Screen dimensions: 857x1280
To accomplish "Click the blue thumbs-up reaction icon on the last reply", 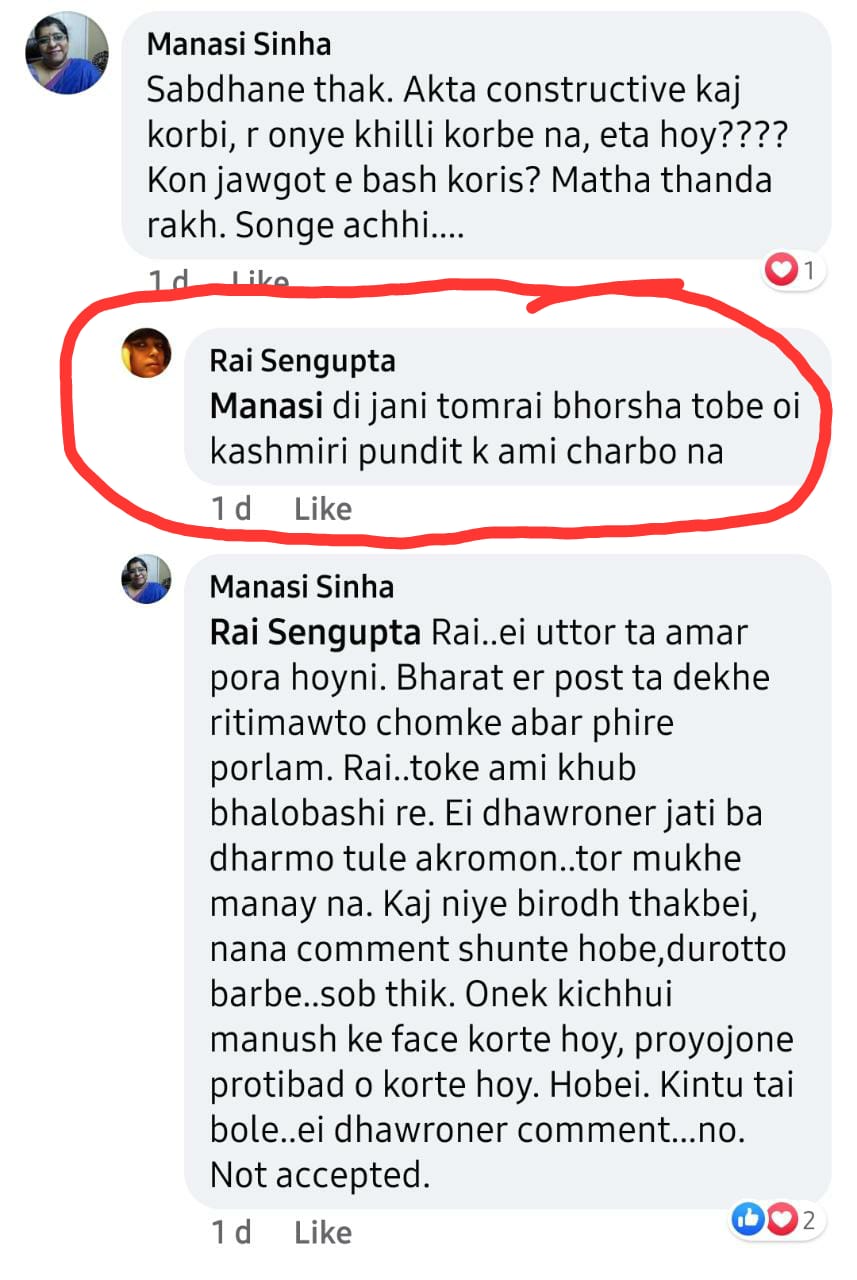I will click(748, 1219).
